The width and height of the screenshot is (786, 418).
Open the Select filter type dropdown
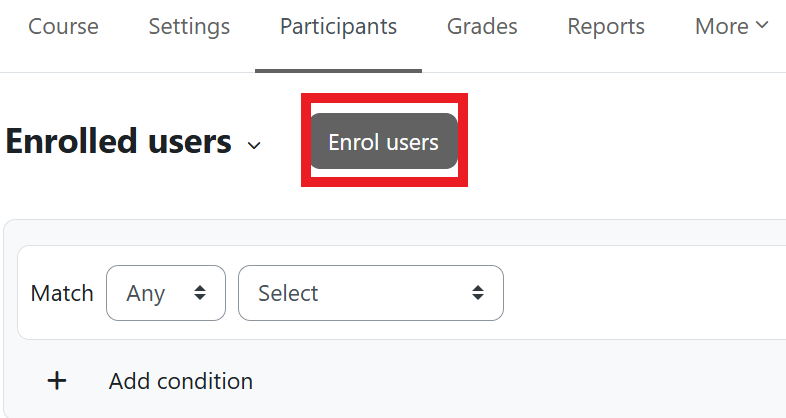pyautogui.click(x=370, y=293)
